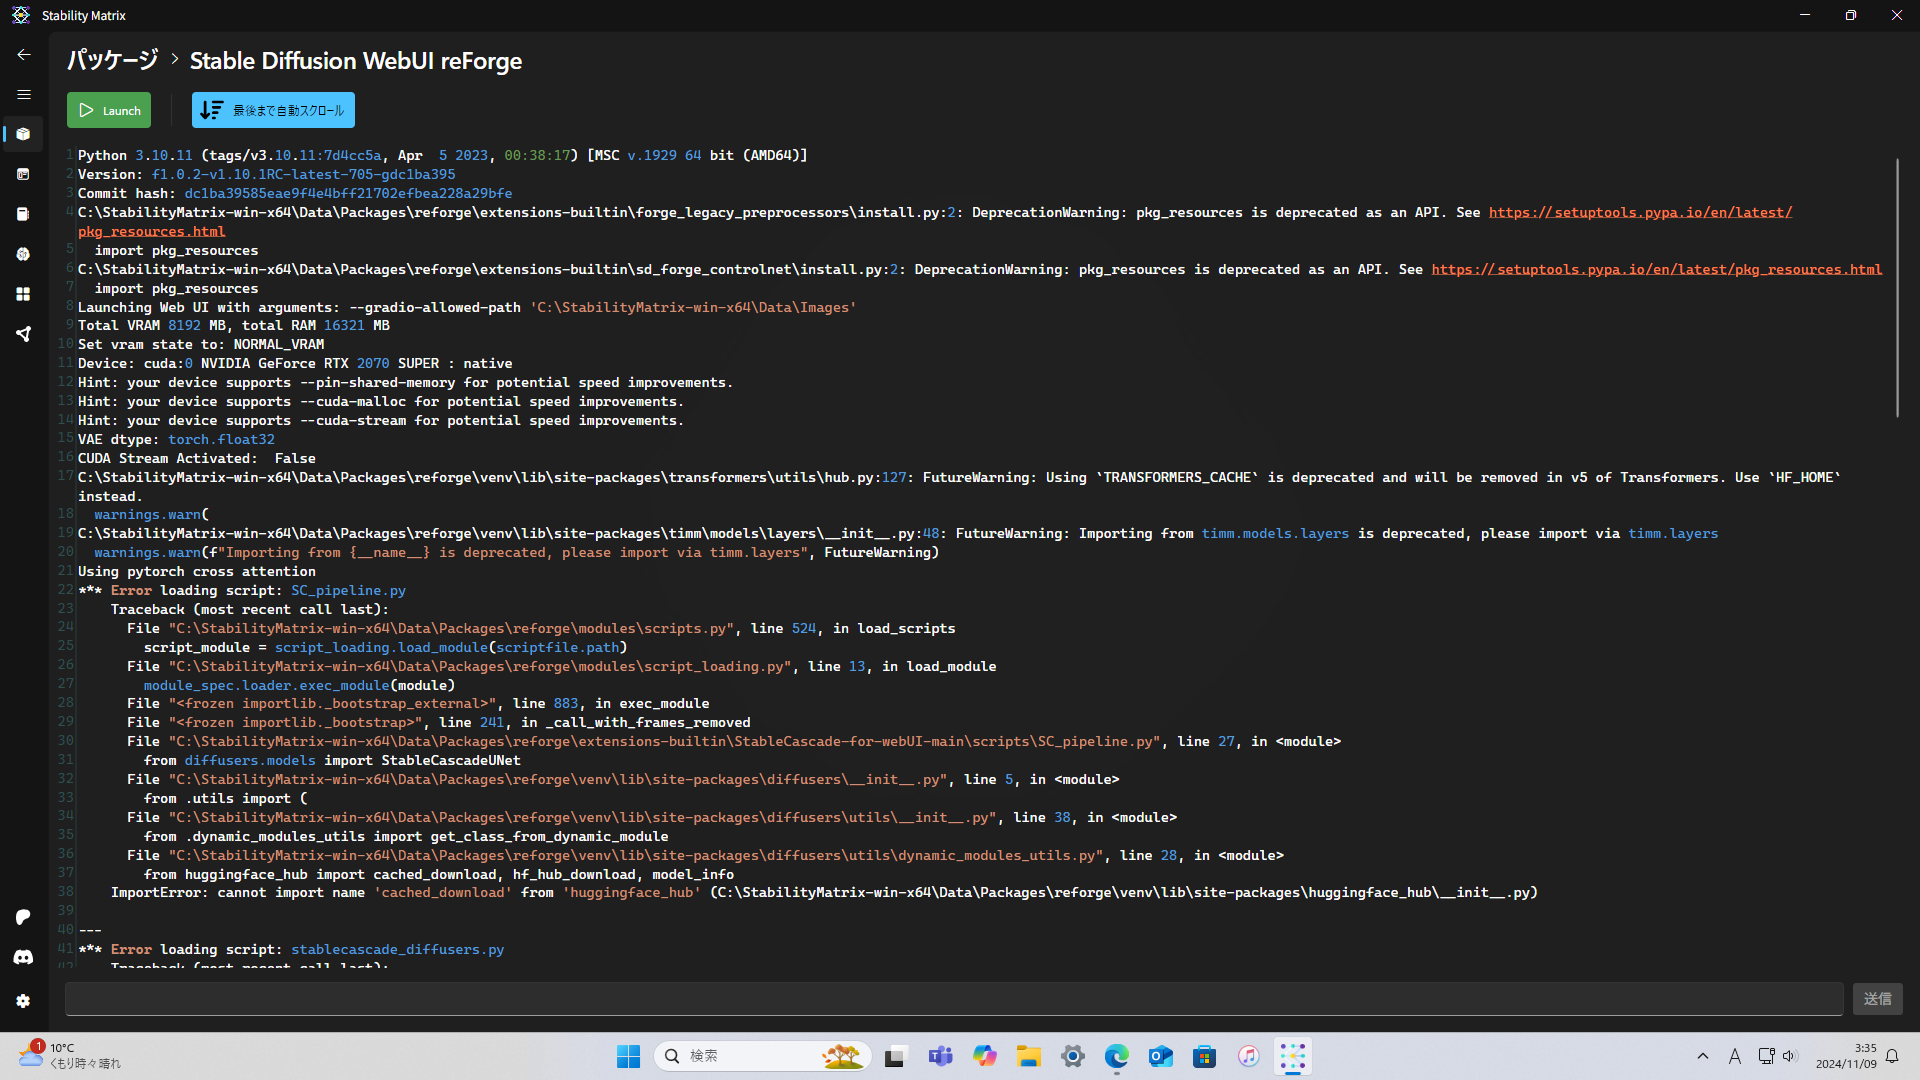Open the Packages sidebar icon
1920x1080 pixels.
[x=24, y=134]
